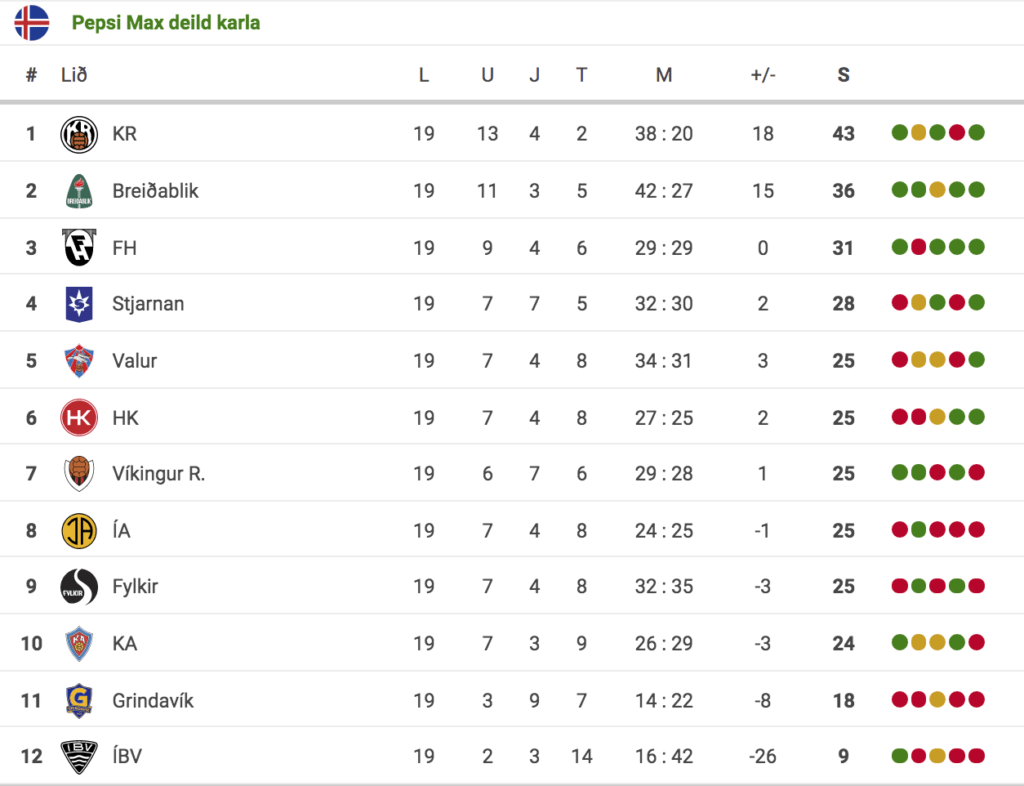The image size is (1024, 786).
Task: Select the Víkingur R. team name
Action: (x=159, y=474)
